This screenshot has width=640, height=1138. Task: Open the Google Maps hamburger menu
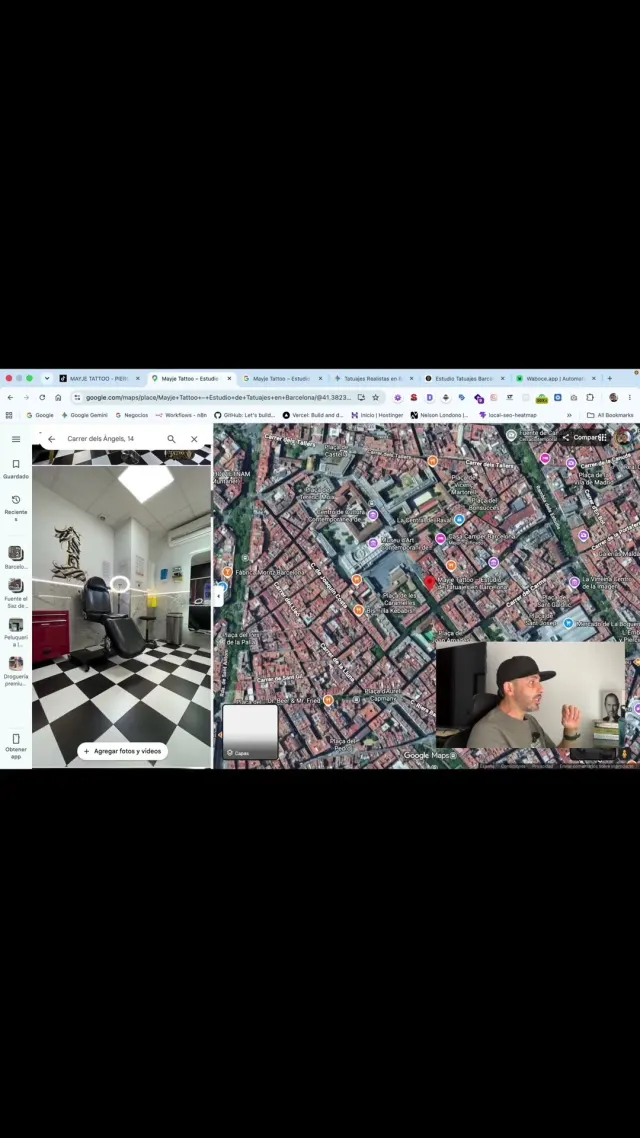click(16, 439)
